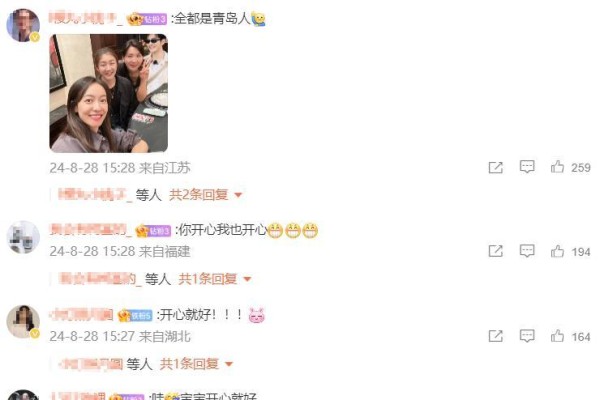Click username of the 开心就好 commenter
Image resolution: width=600 pixels, height=400 pixels.
[82, 315]
